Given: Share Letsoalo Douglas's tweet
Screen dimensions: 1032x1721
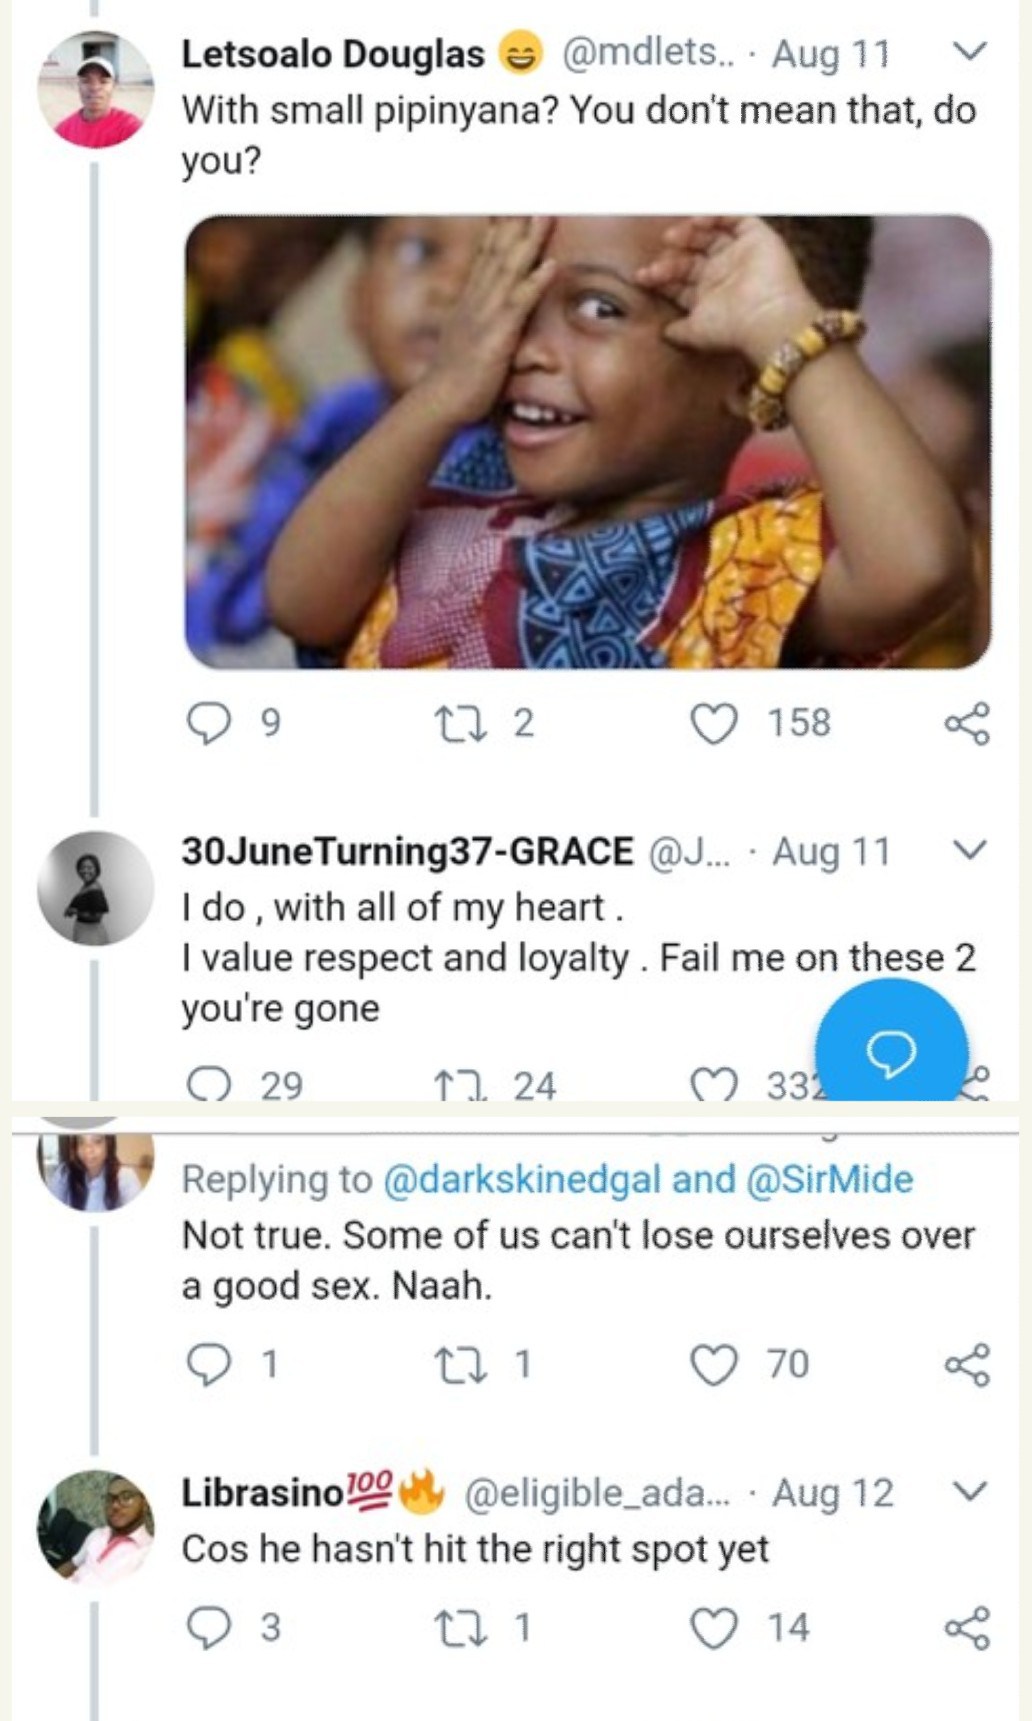Looking at the screenshot, I should (967, 723).
